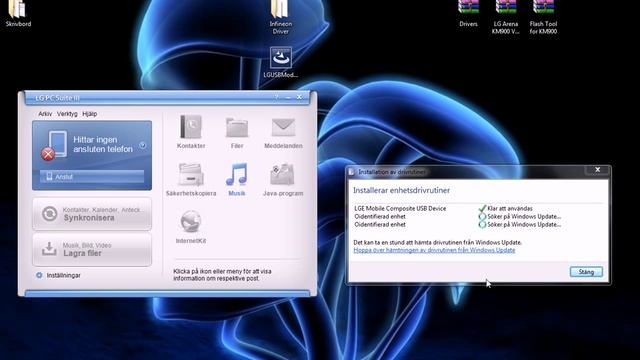The height and width of the screenshot is (360, 640).
Task: Open the Verktyg menu
Action: [67, 114]
